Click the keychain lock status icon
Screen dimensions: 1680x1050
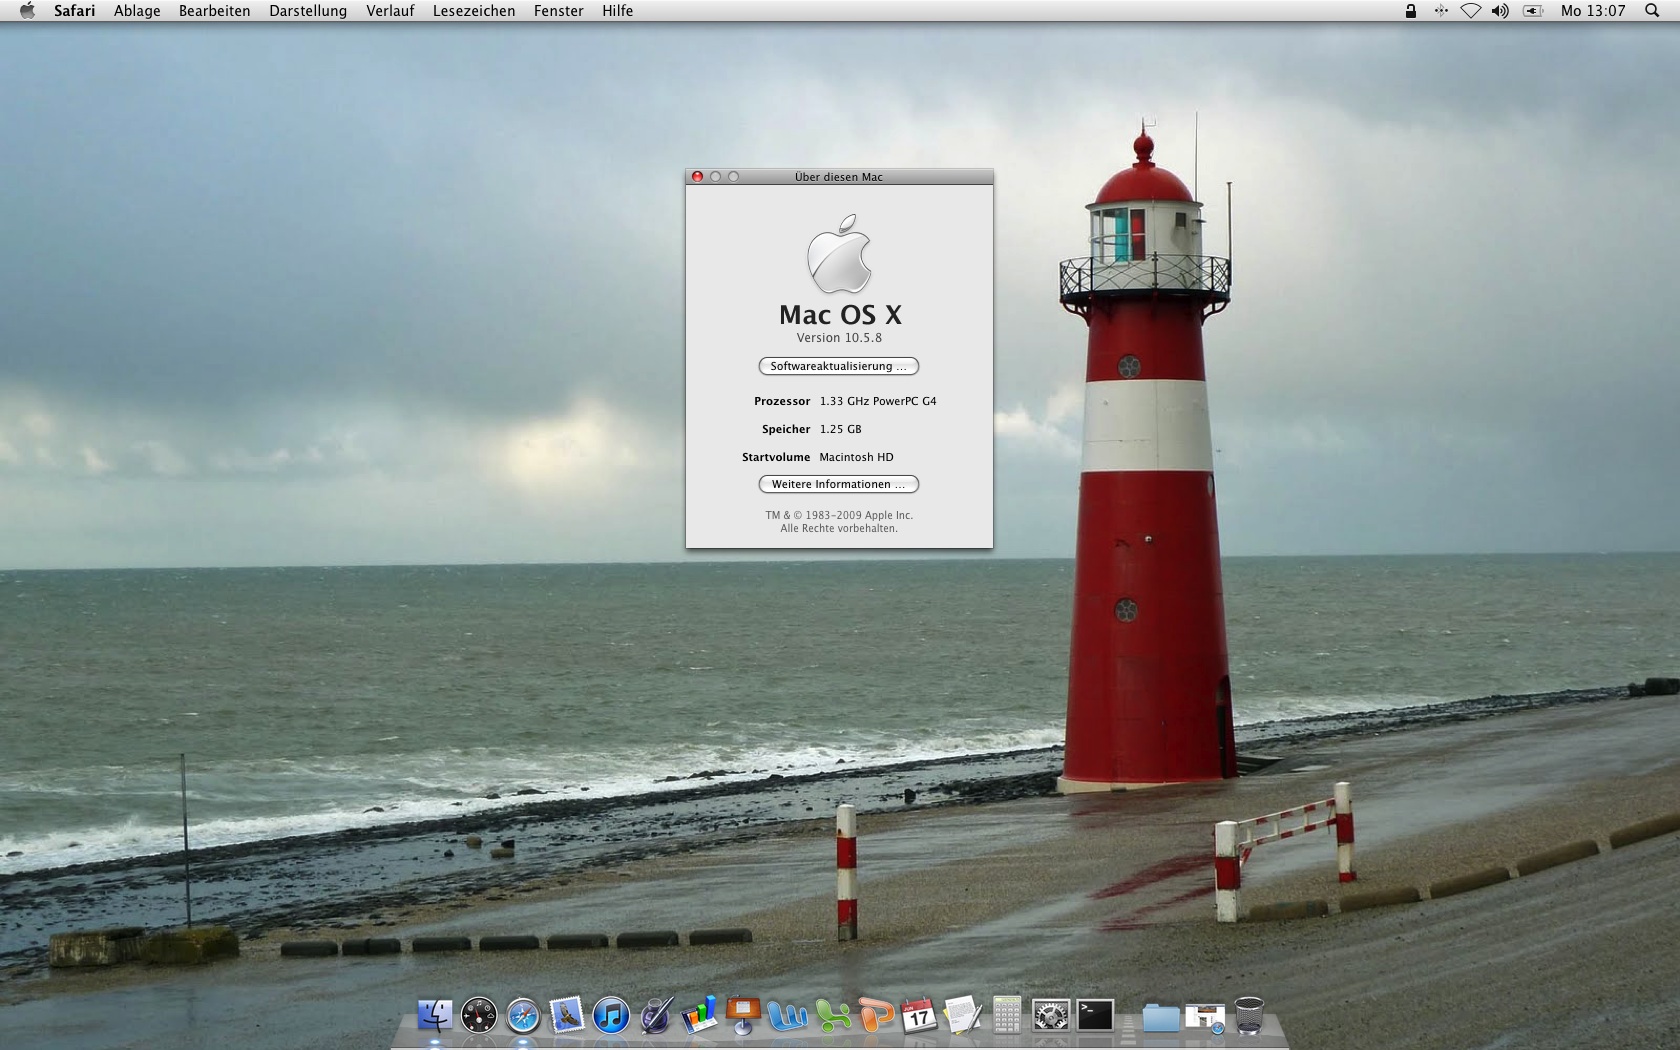(x=1410, y=11)
